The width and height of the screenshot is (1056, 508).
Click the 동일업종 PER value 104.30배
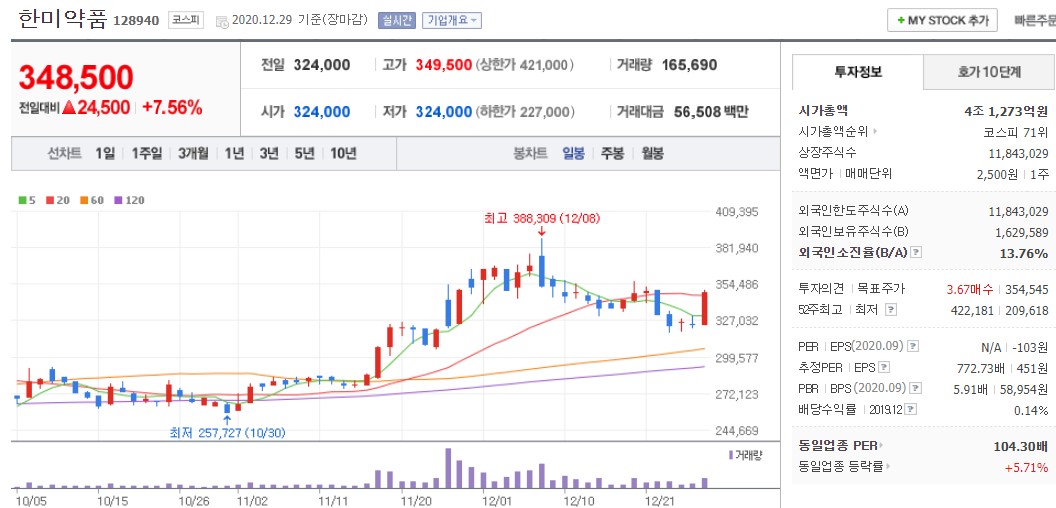point(1020,446)
